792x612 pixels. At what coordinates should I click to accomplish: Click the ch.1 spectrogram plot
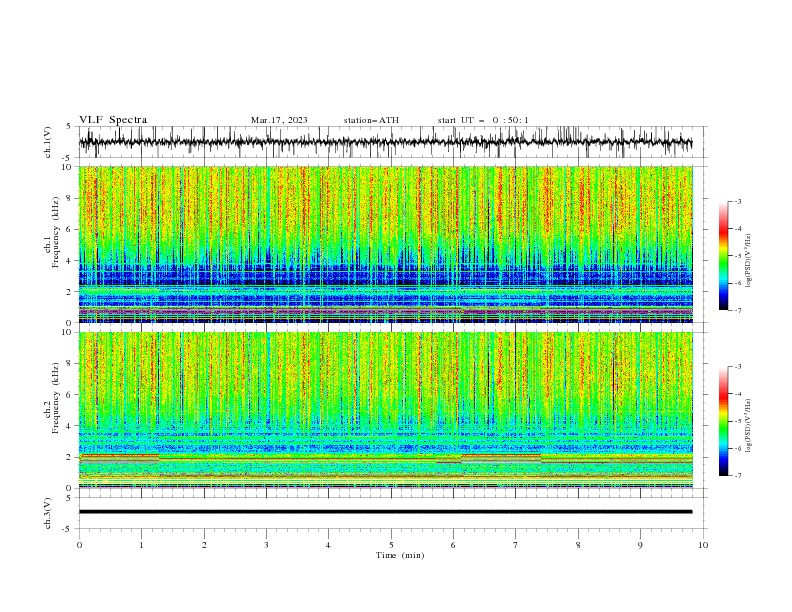(385, 244)
